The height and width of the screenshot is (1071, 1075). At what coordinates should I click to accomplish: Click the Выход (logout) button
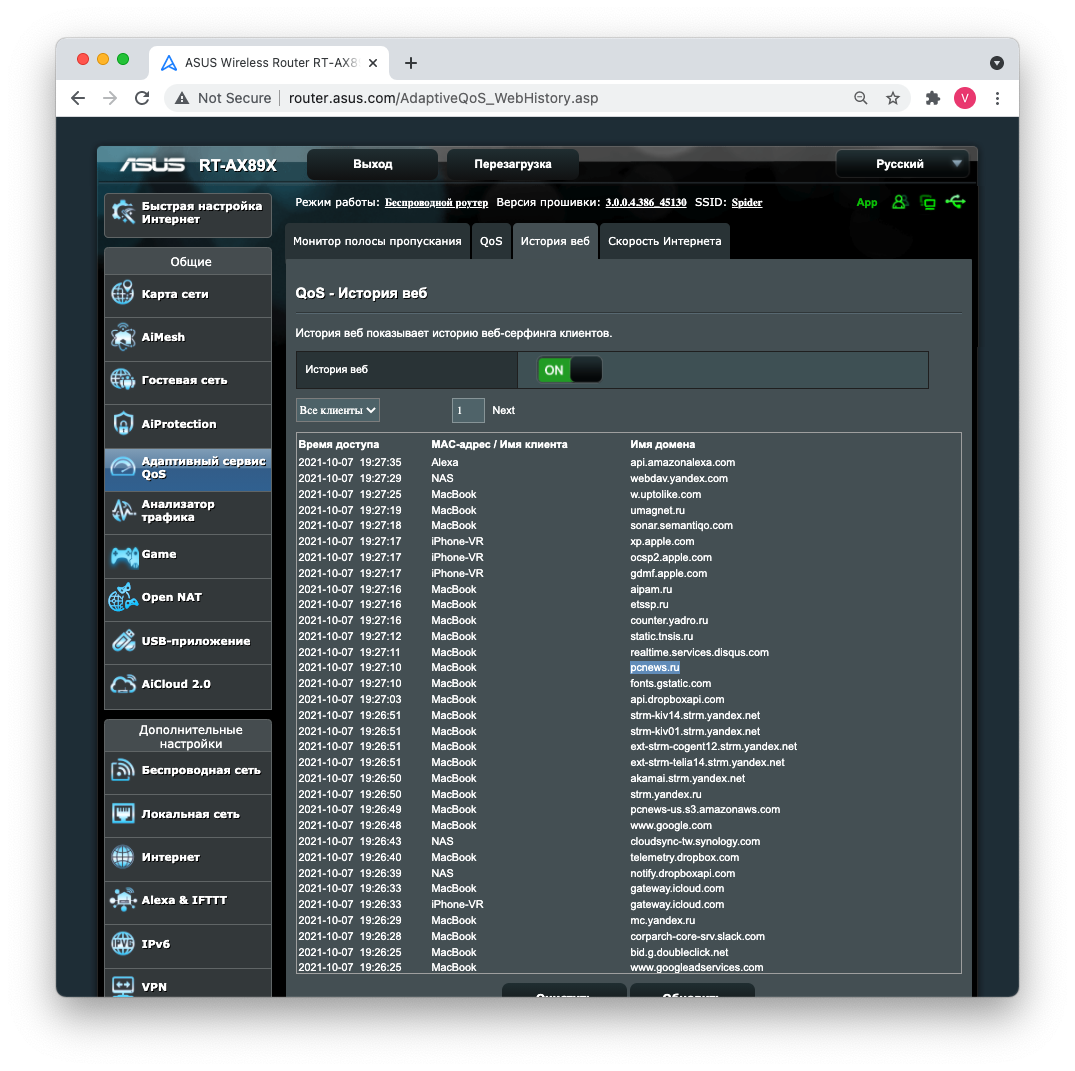click(x=372, y=164)
